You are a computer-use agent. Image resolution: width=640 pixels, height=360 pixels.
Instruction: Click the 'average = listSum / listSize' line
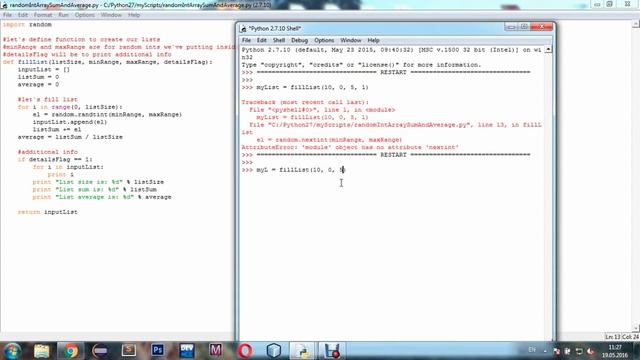[70, 137]
